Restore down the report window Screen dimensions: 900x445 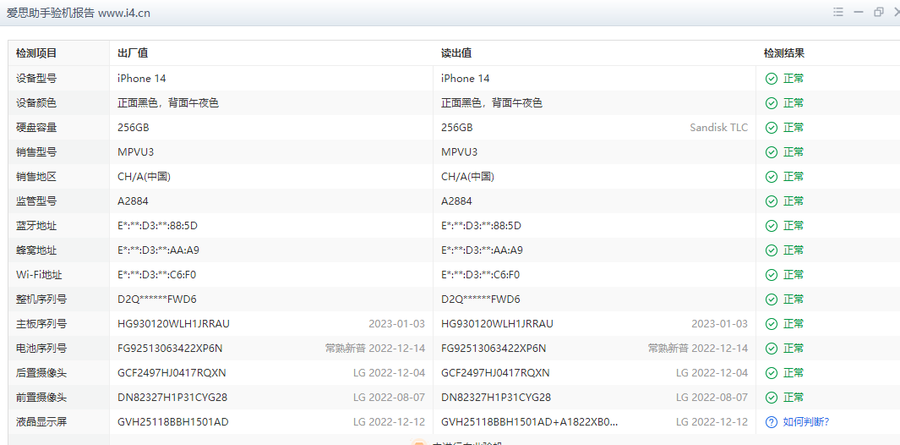pos(878,12)
